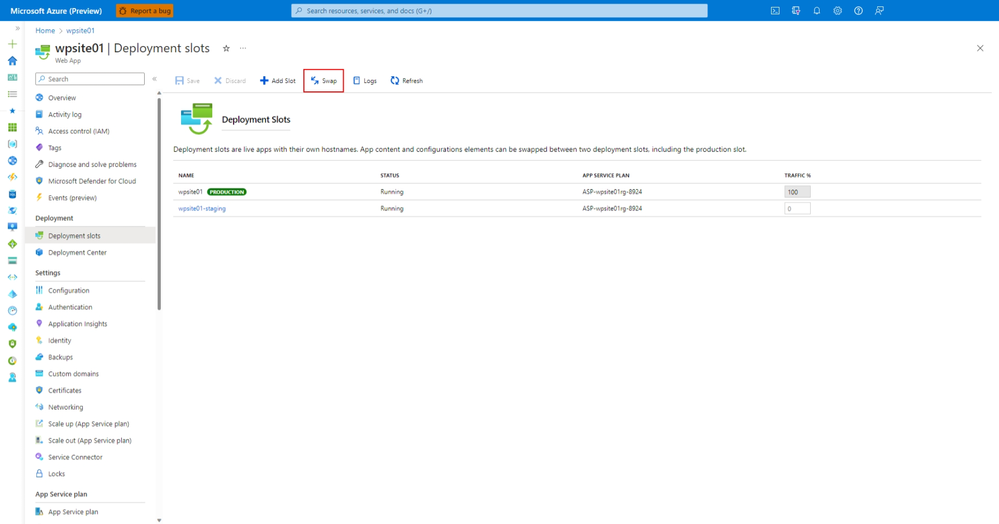Open the more options ellipsis by title
The image size is (999, 524).
coord(243,48)
